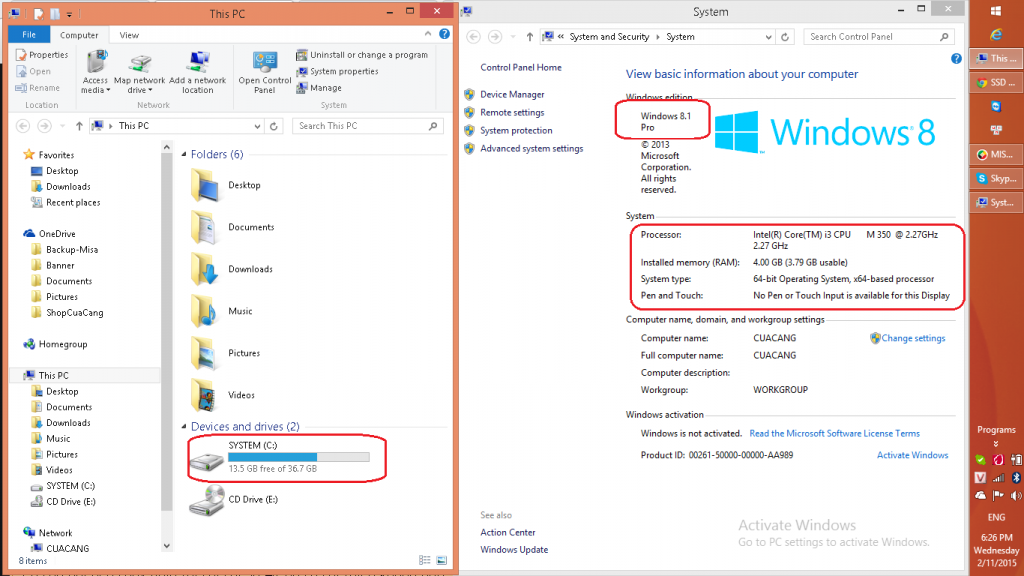The image size is (1024, 576).
Task: Select CUACANG under Network in navigation pane
Action: (x=60, y=549)
